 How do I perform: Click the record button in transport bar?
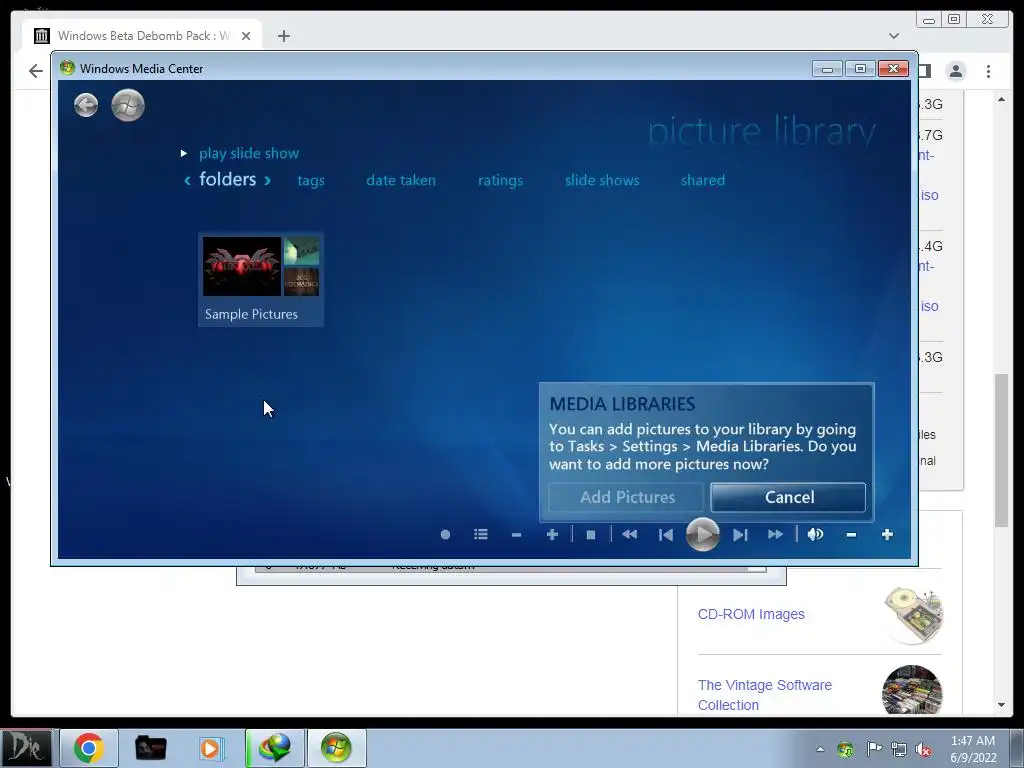(445, 535)
